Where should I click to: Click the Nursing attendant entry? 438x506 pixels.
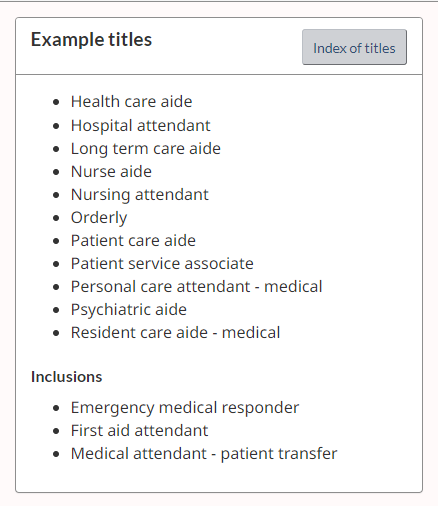(x=140, y=195)
